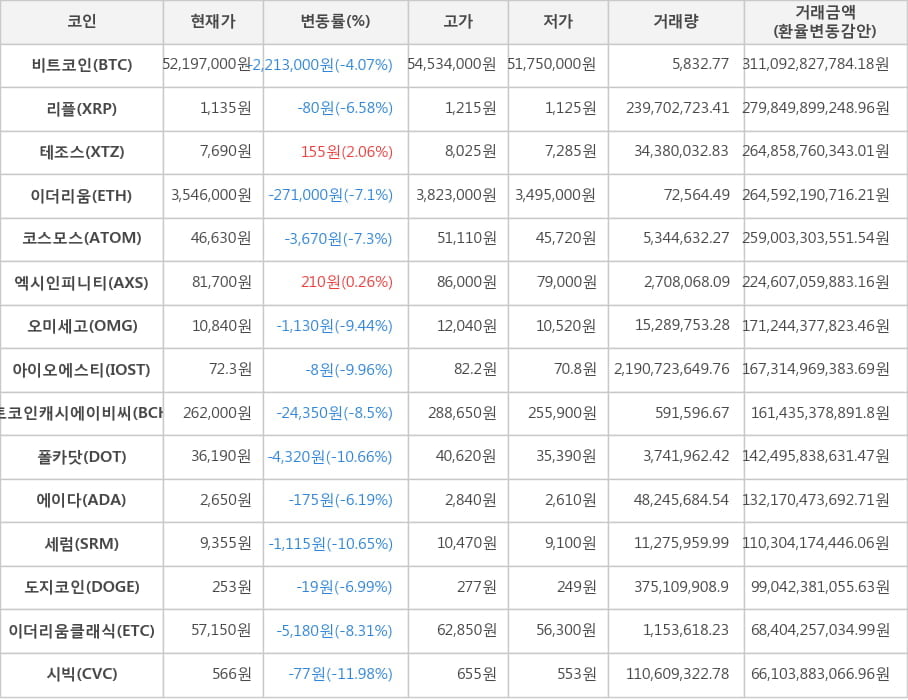Click change value -1,115원(-10.65%)
The image size is (908, 700).
coord(331,544)
